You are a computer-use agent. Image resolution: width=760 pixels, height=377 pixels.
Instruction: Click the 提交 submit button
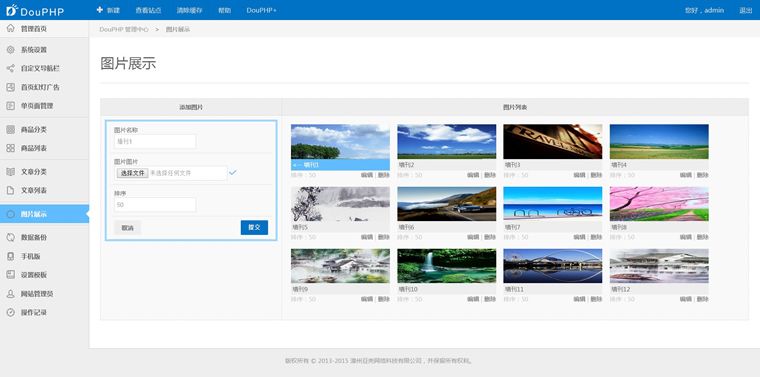coord(254,227)
